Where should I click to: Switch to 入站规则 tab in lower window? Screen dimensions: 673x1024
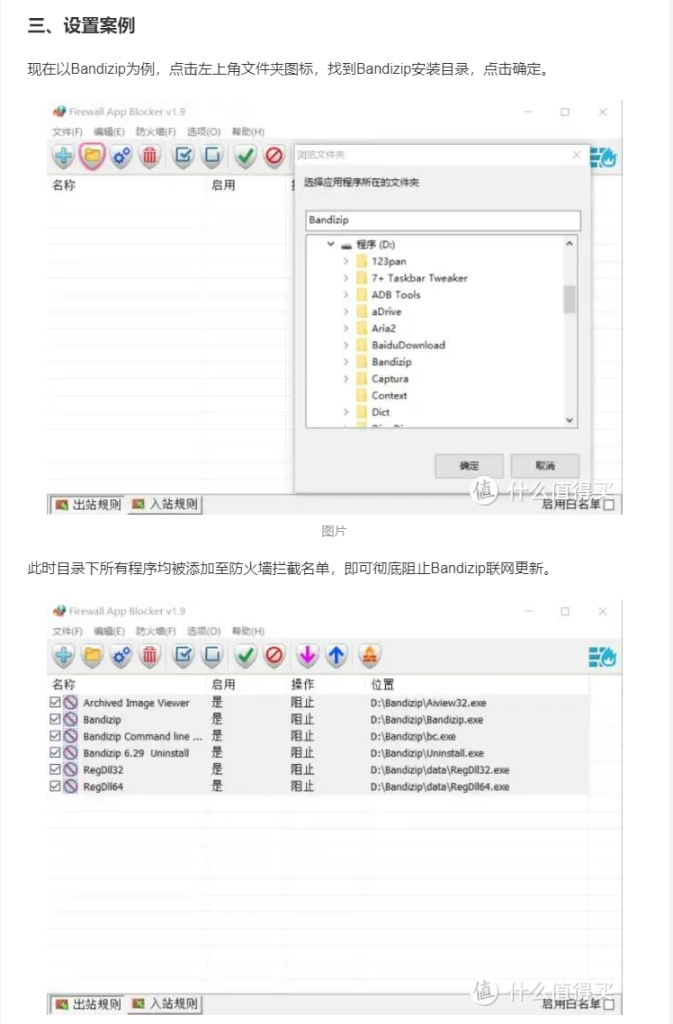(166, 1004)
